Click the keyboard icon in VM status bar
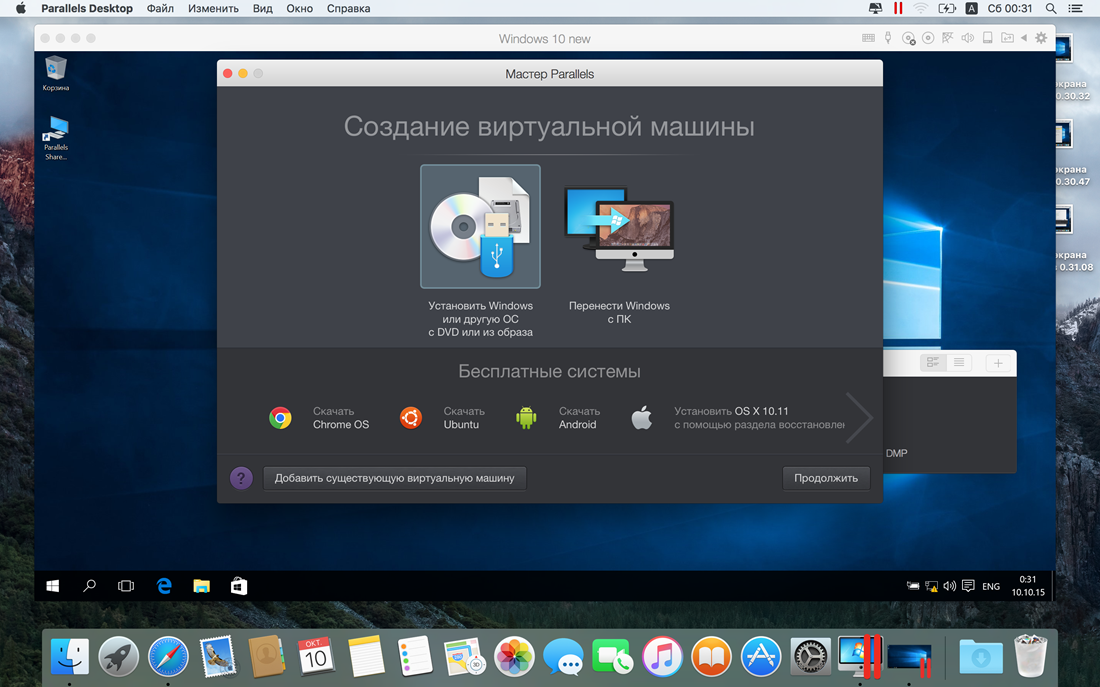Image resolution: width=1100 pixels, height=687 pixels. [868, 38]
